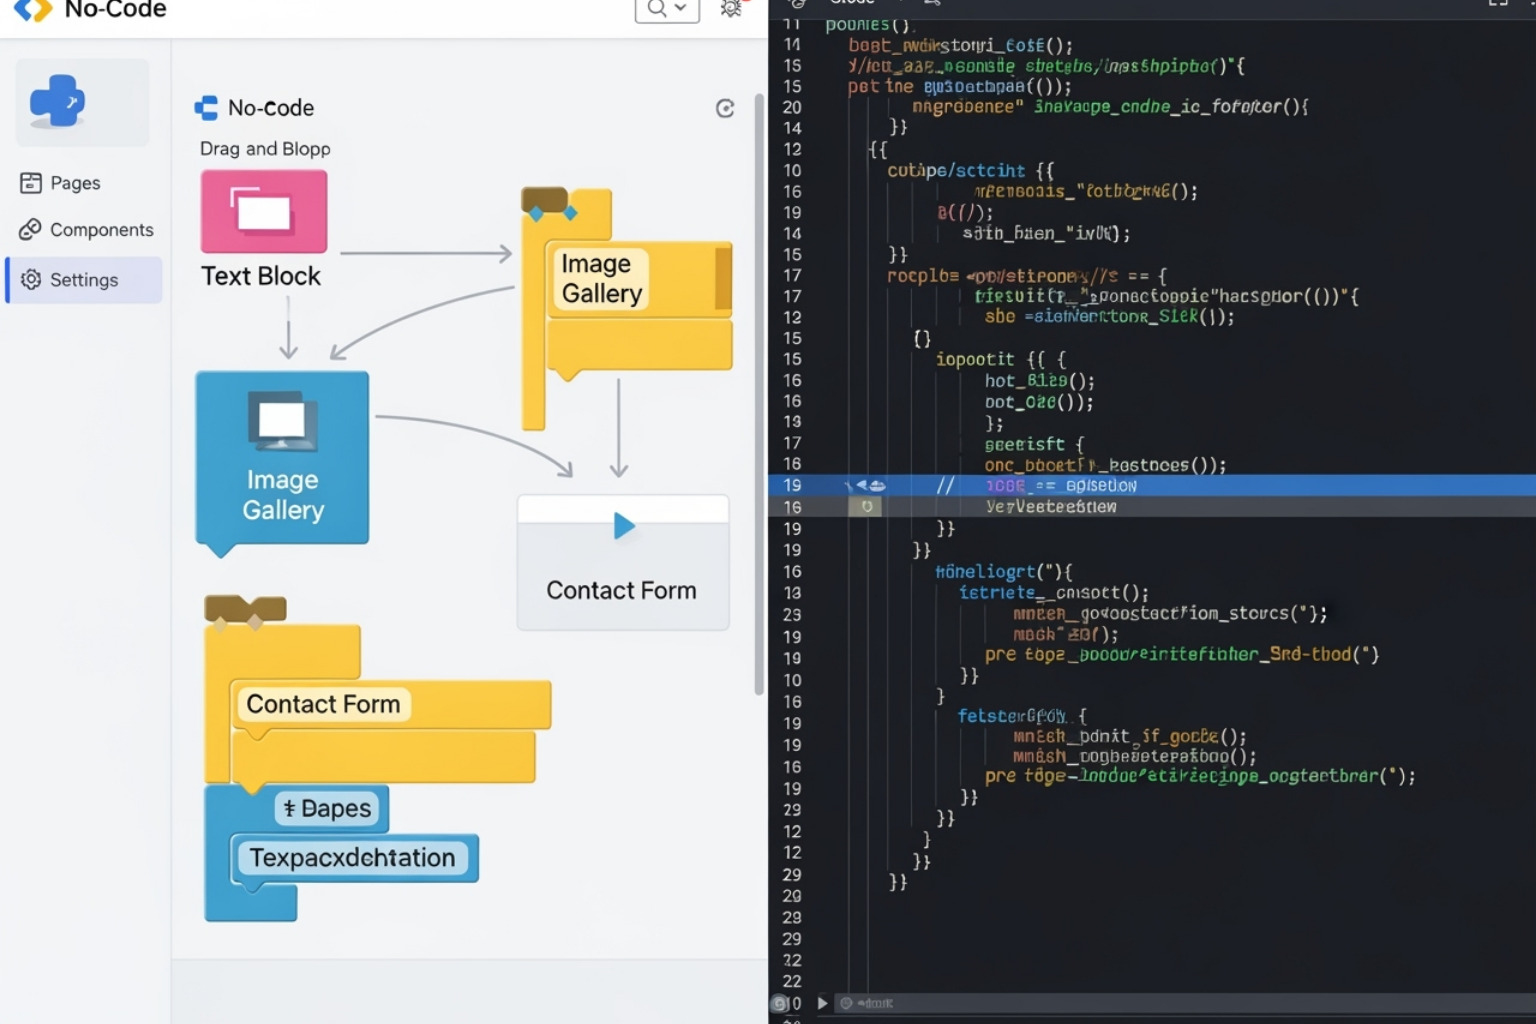Click the No-Code title above the canvas
This screenshot has height=1024, width=1536.
tap(271, 108)
